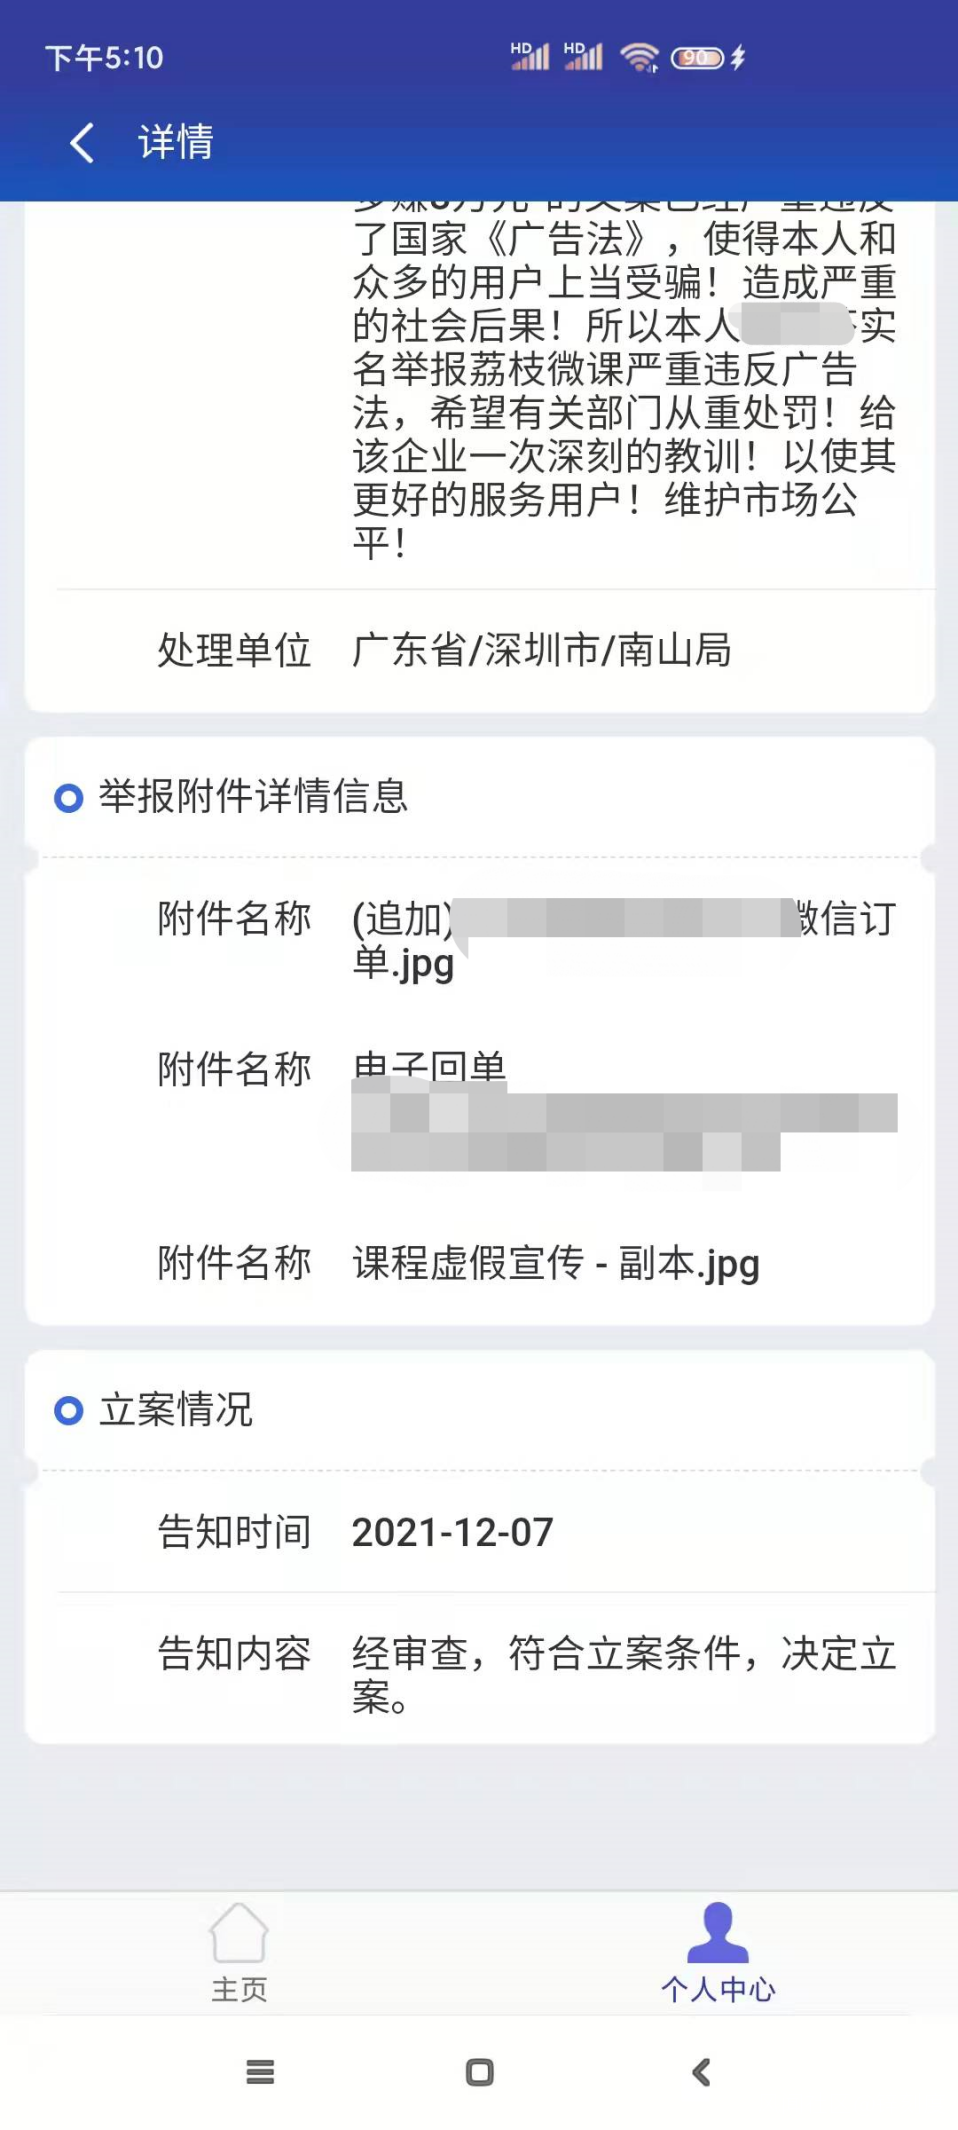Screen dimensions: 958x2130
Task: Open attachment 课程虚假宣传 - 副本.jpg
Action: pyautogui.click(x=556, y=1264)
